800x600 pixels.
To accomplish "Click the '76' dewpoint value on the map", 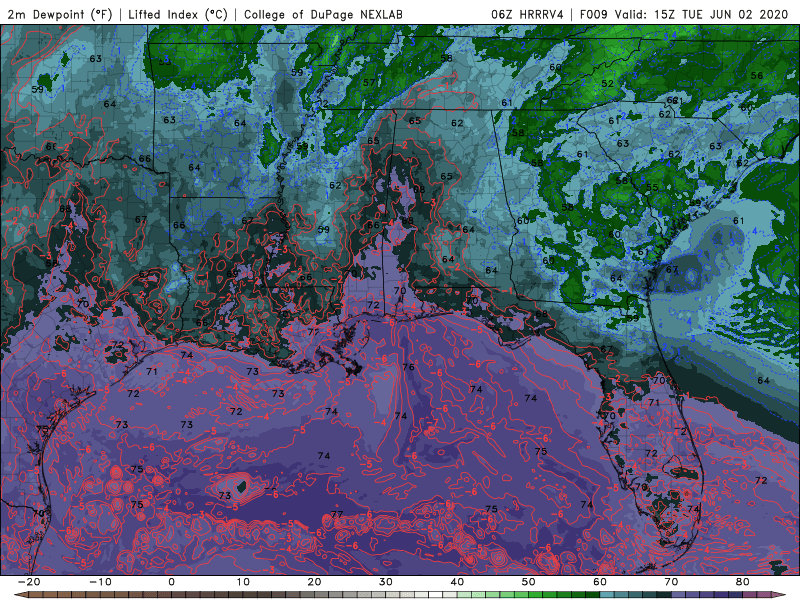I will tap(408, 367).
